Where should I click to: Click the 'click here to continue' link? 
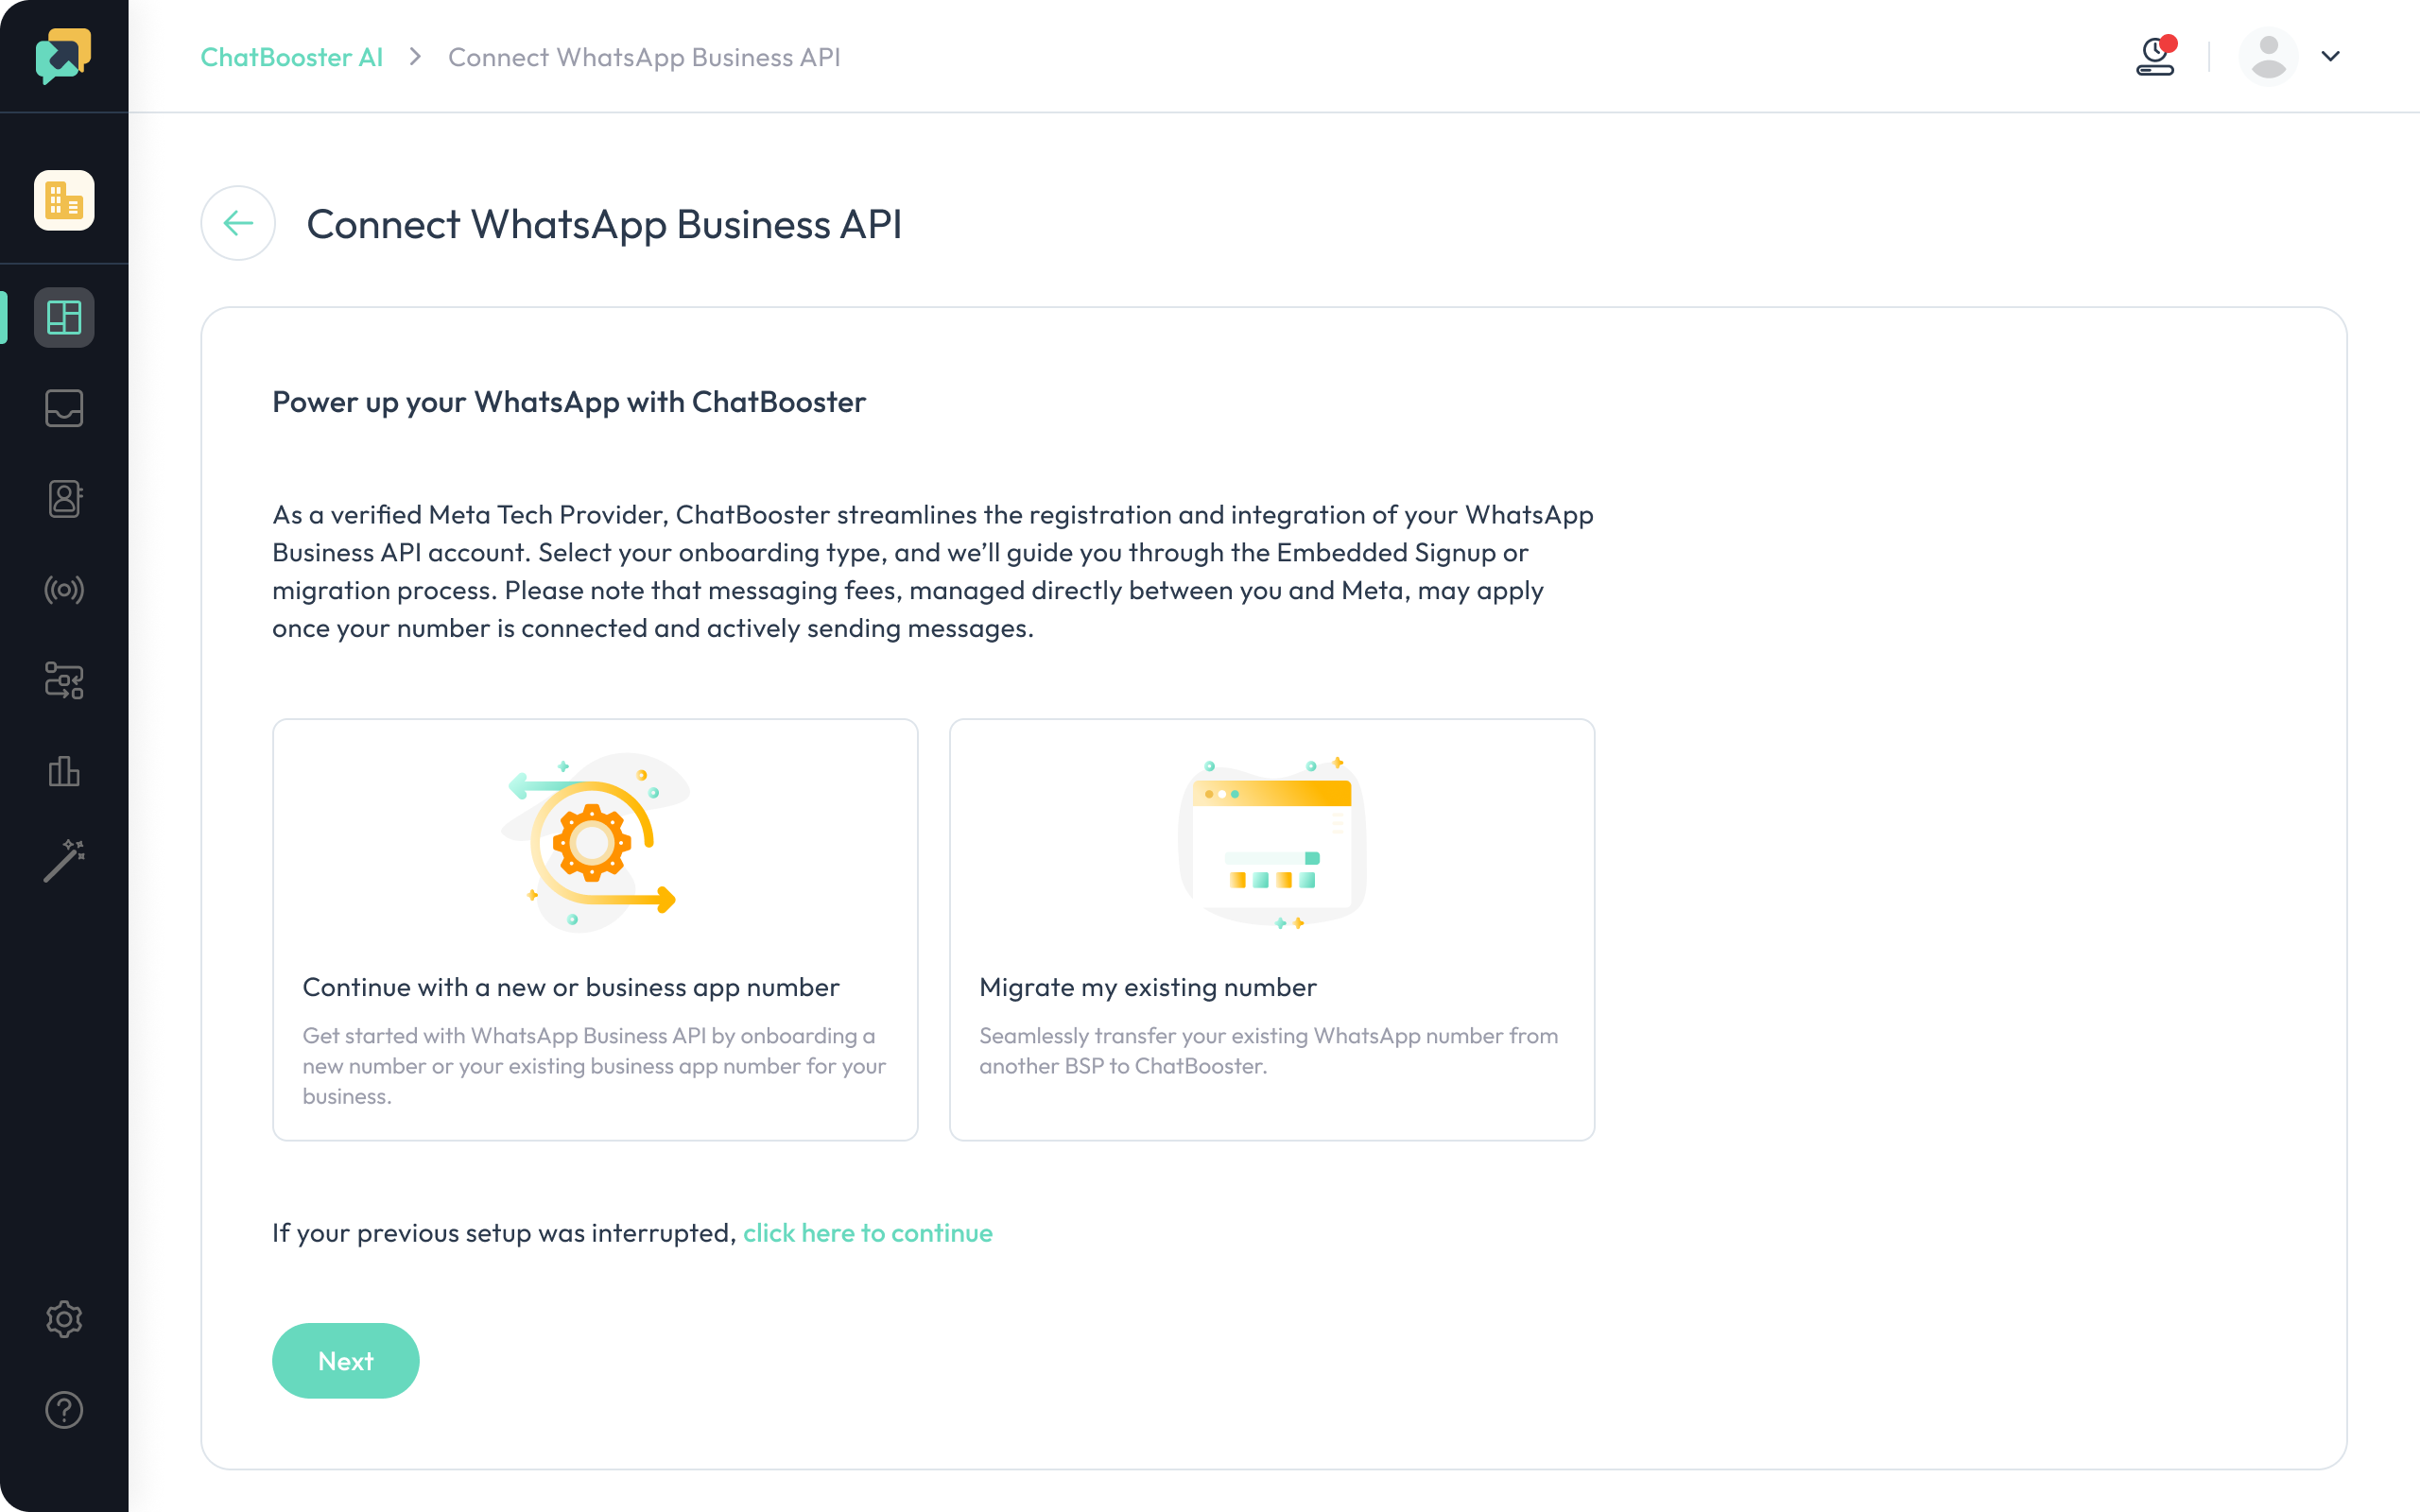click(x=868, y=1233)
